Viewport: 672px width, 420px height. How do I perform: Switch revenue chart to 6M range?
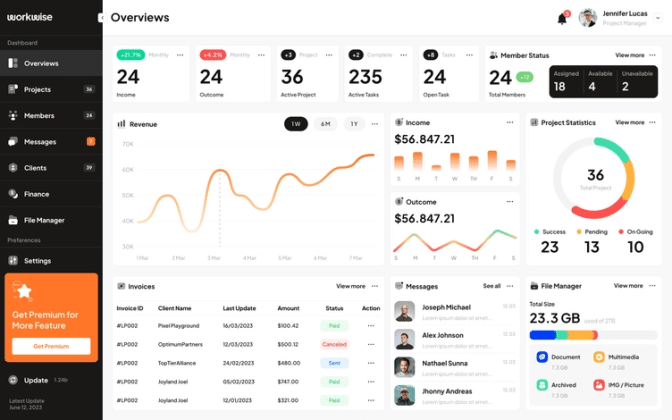[325, 124]
